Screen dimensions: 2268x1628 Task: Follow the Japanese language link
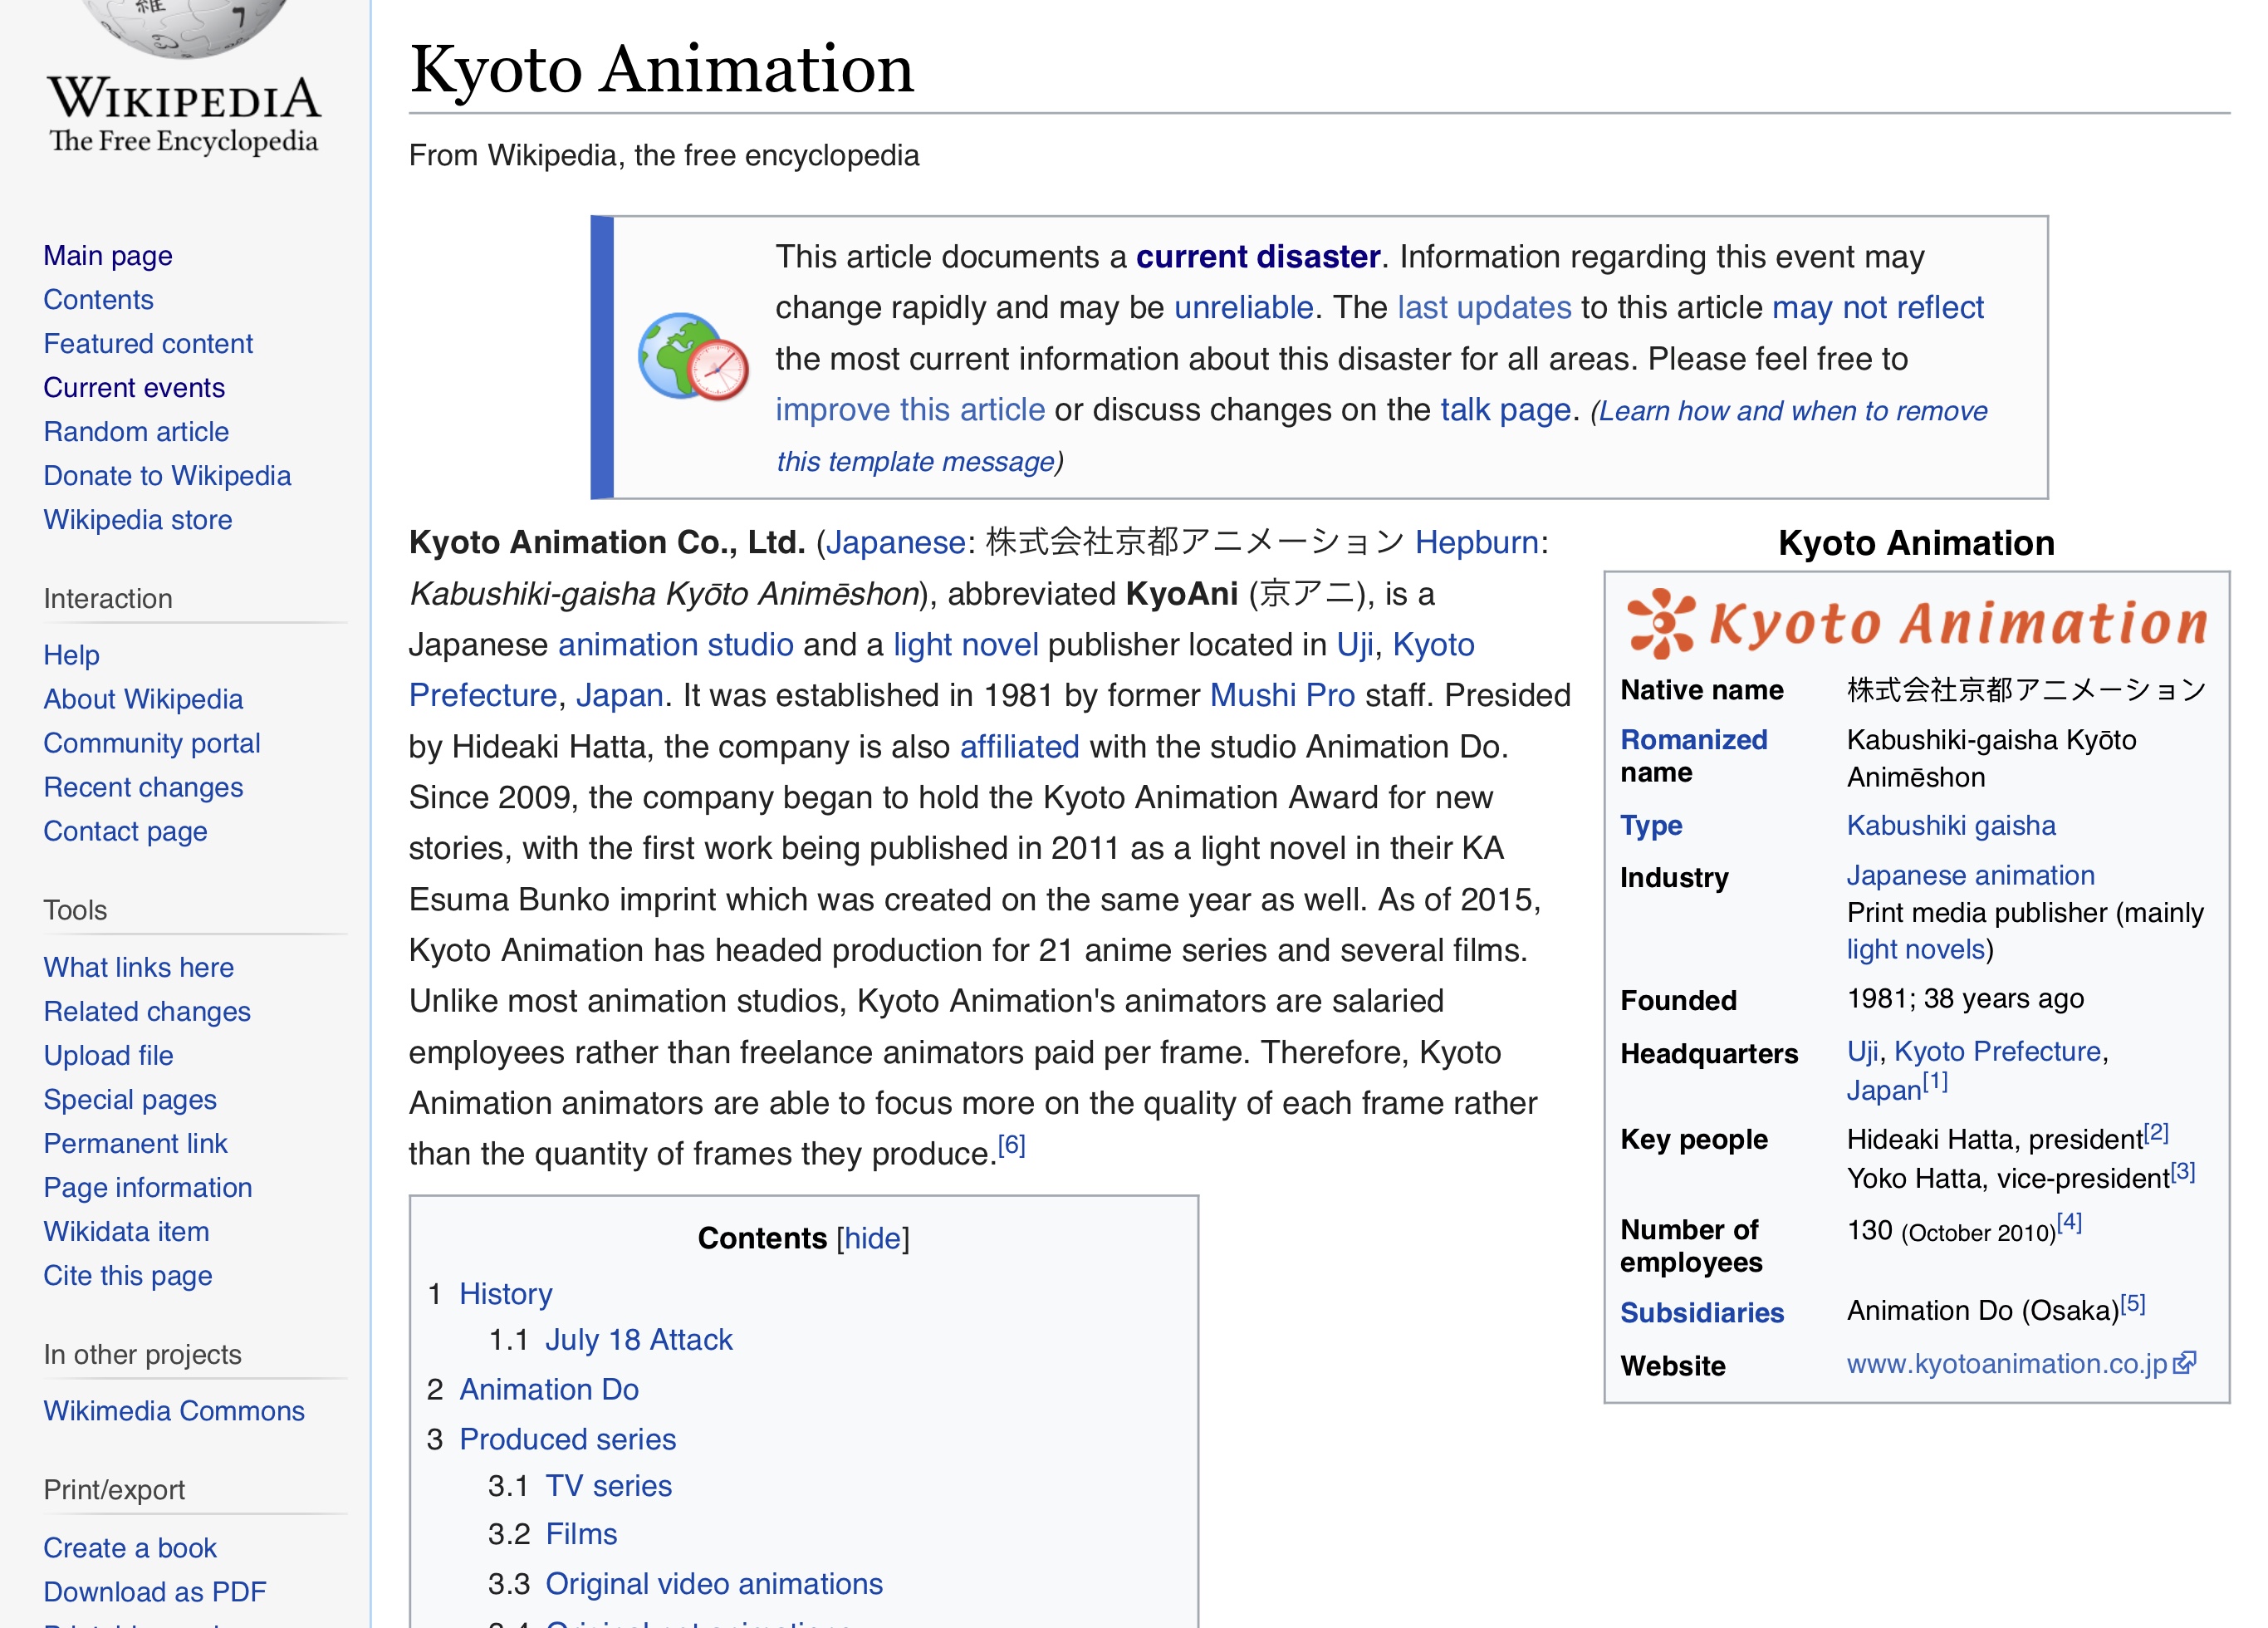tap(895, 542)
